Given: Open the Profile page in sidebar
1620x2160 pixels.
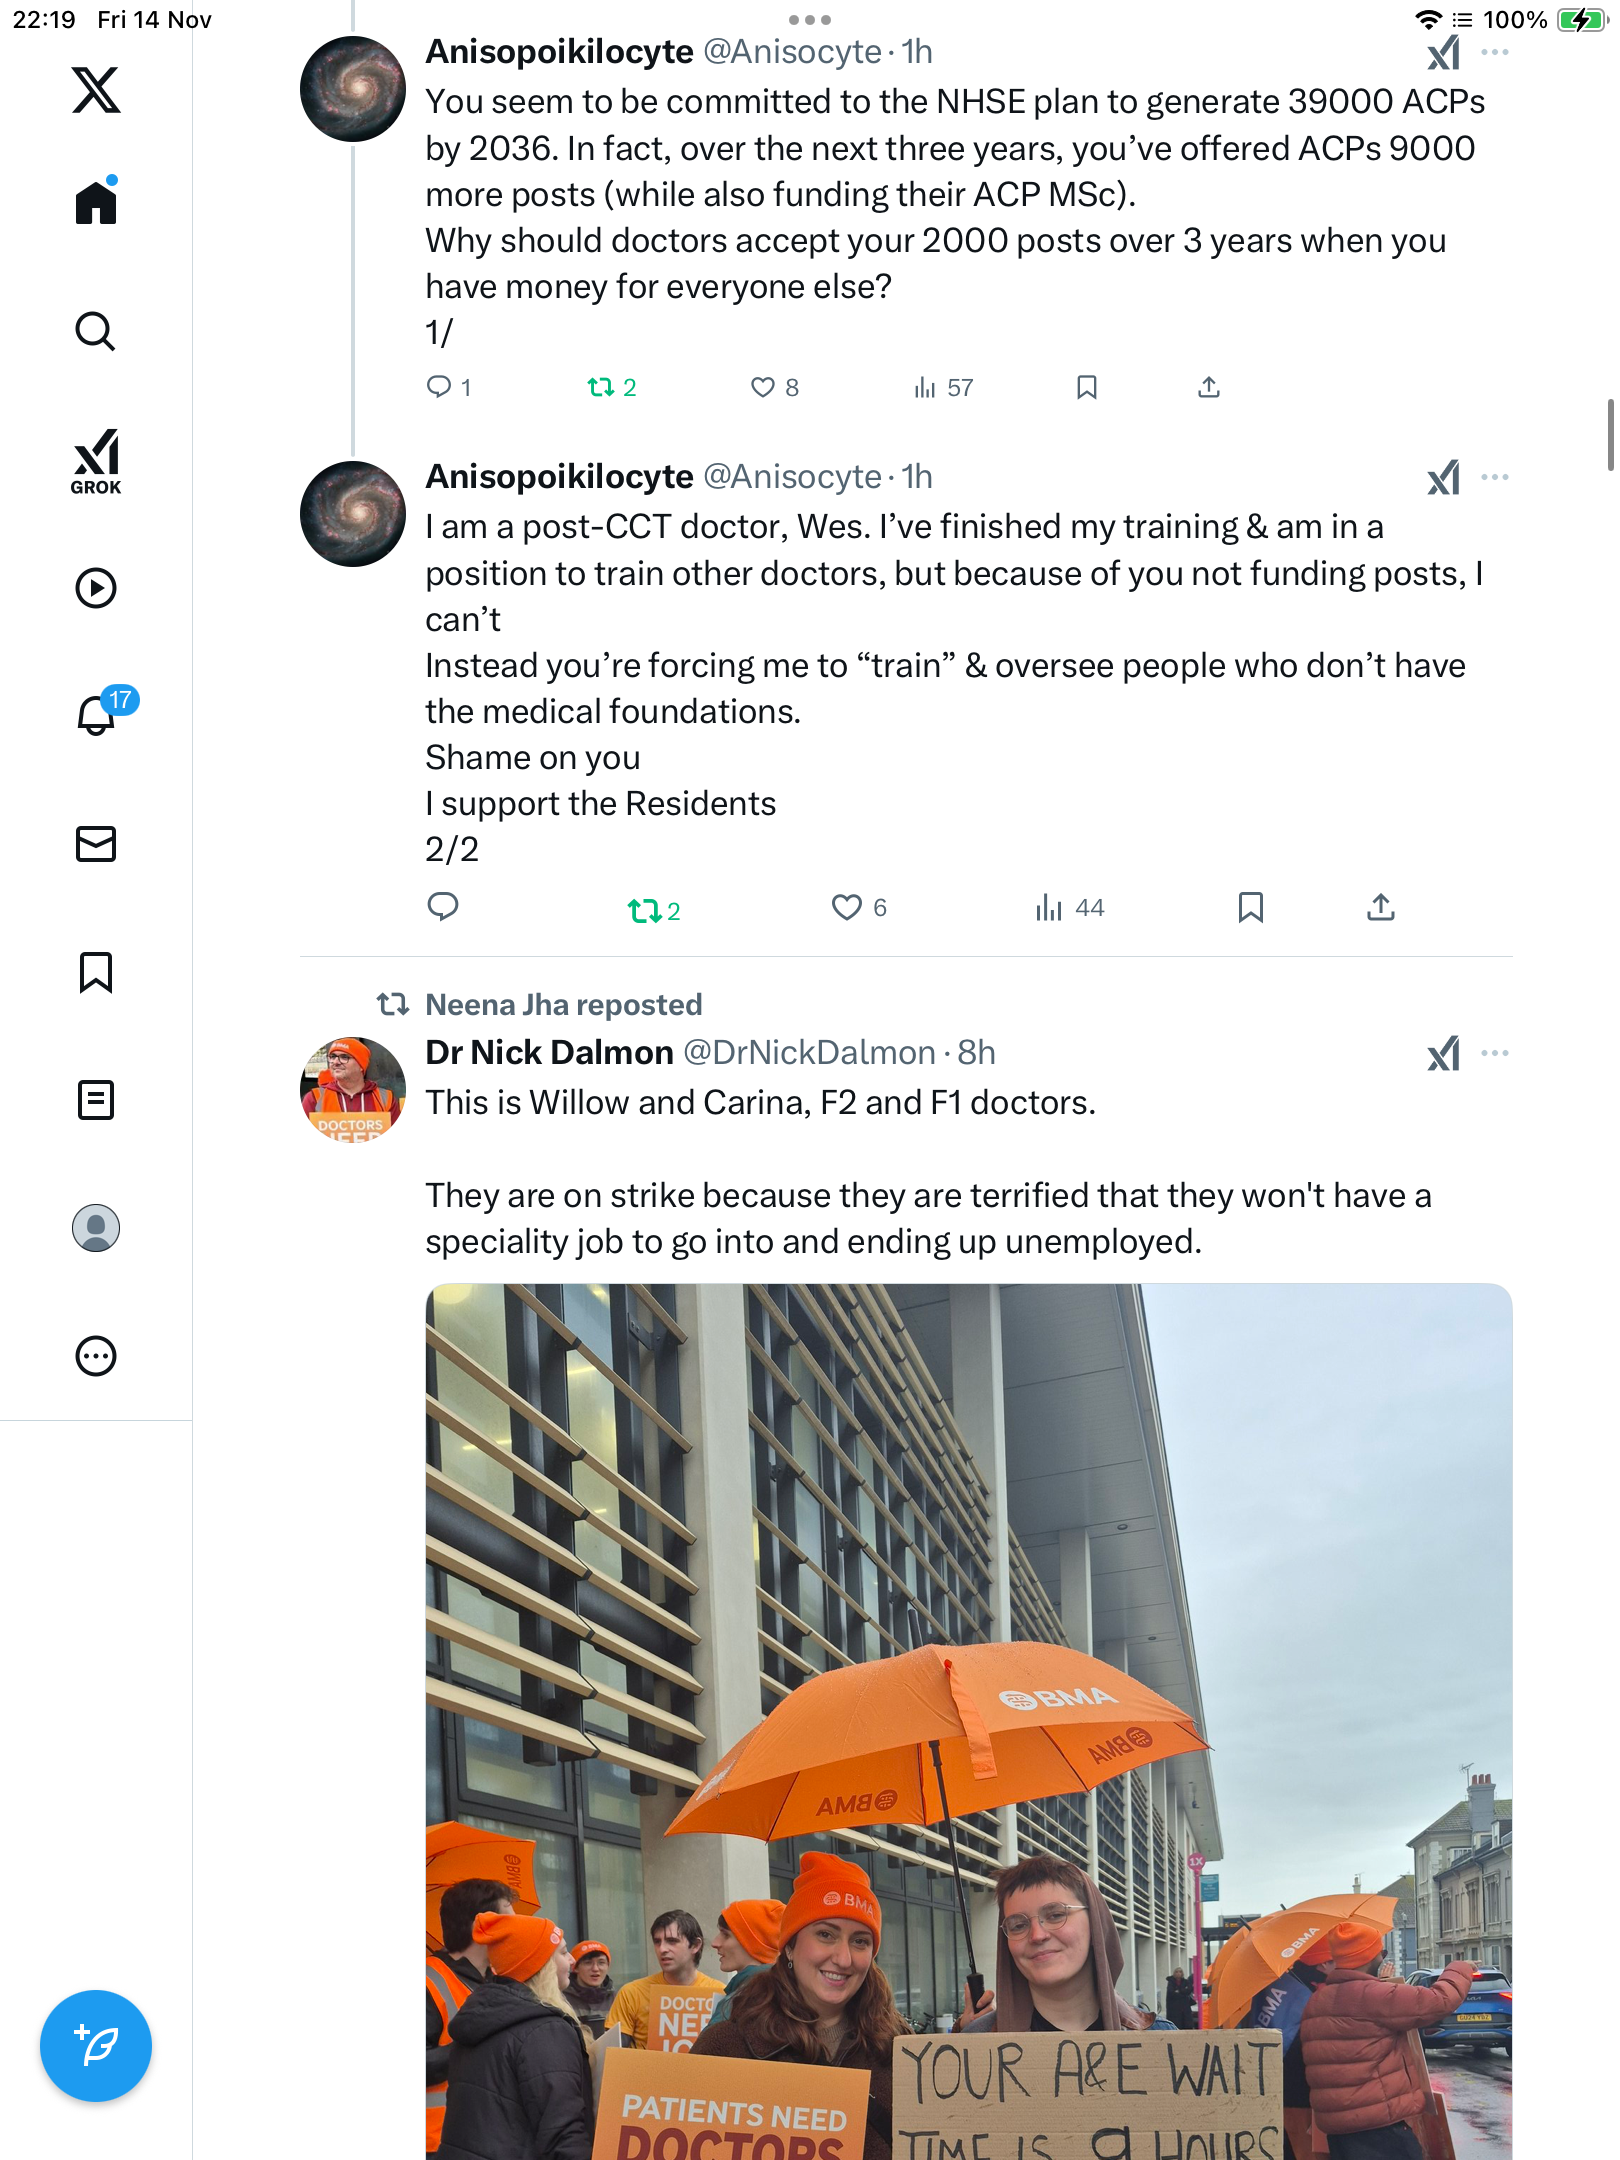Looking at the screenshot, I should tap(96, 1228).
